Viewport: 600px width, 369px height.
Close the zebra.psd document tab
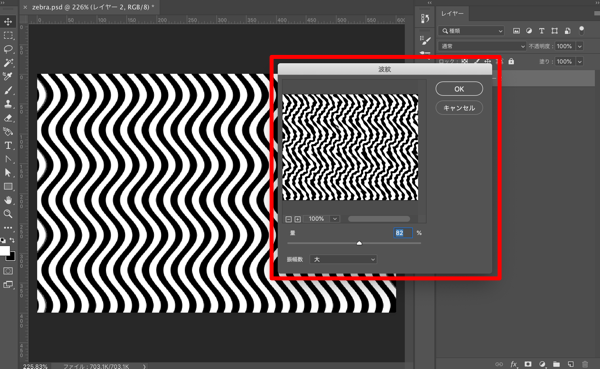[x=25, y=7]
